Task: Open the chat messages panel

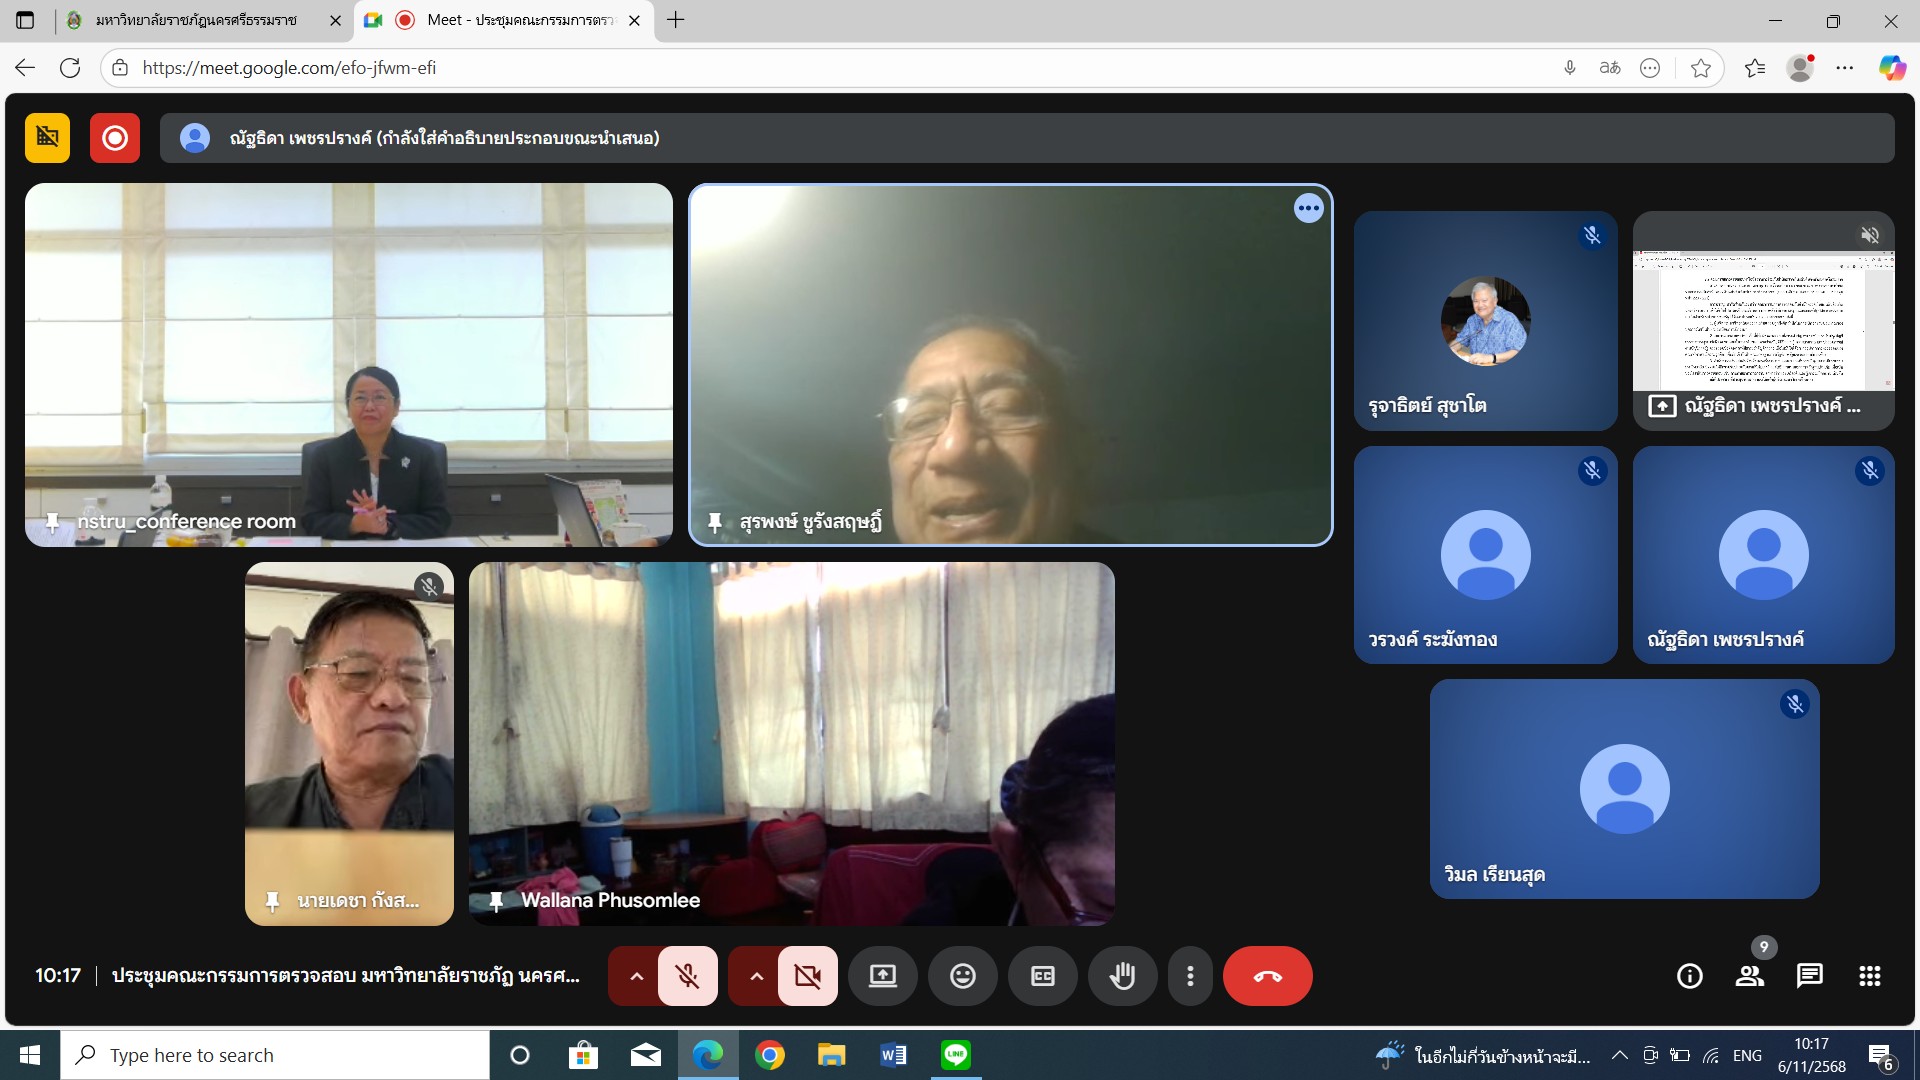Action: (x=1809, y=976)
